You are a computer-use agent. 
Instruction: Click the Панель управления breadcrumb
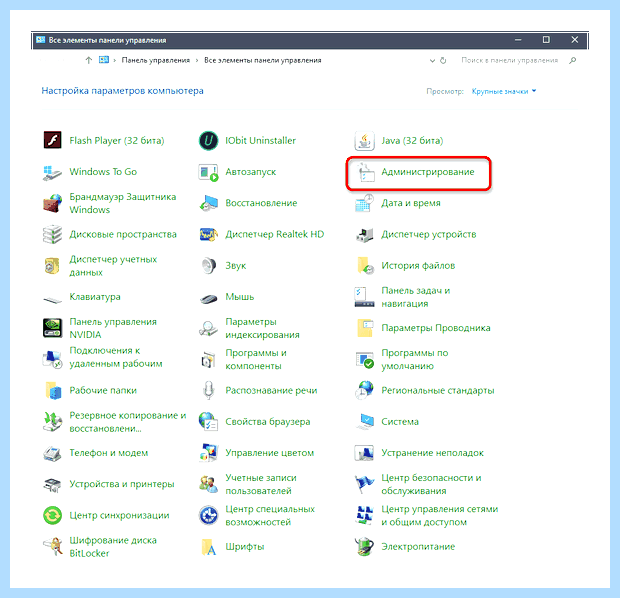point(155,61)
